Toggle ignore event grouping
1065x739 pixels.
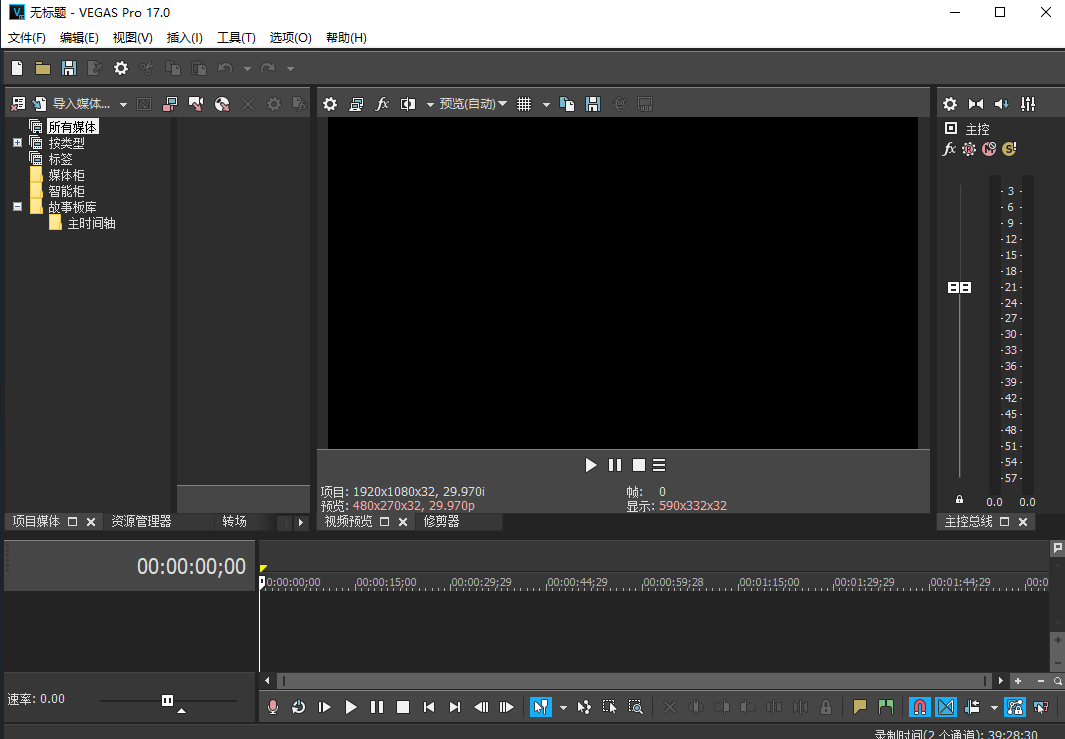tap(1041, 707)
